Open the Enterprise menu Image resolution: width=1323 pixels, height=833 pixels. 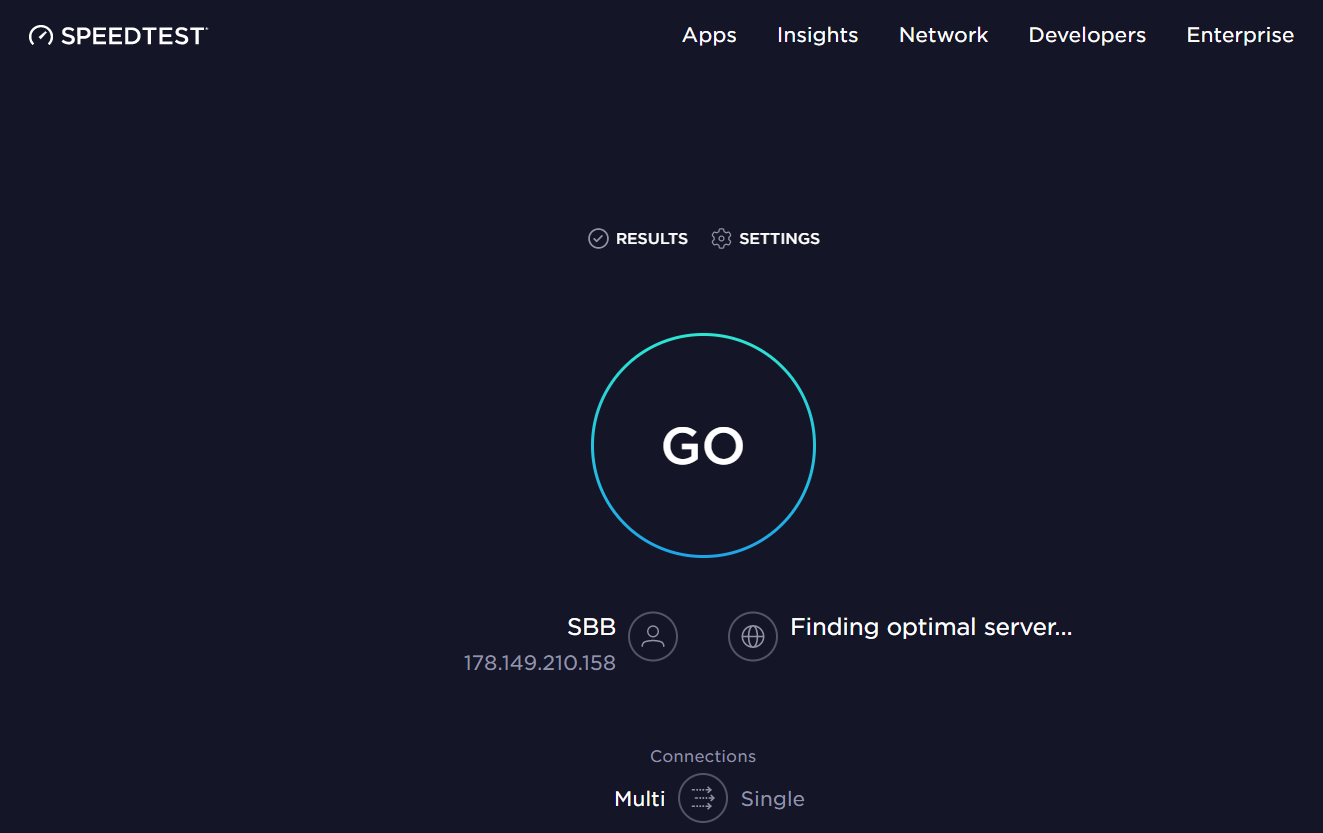[1240, 35]
